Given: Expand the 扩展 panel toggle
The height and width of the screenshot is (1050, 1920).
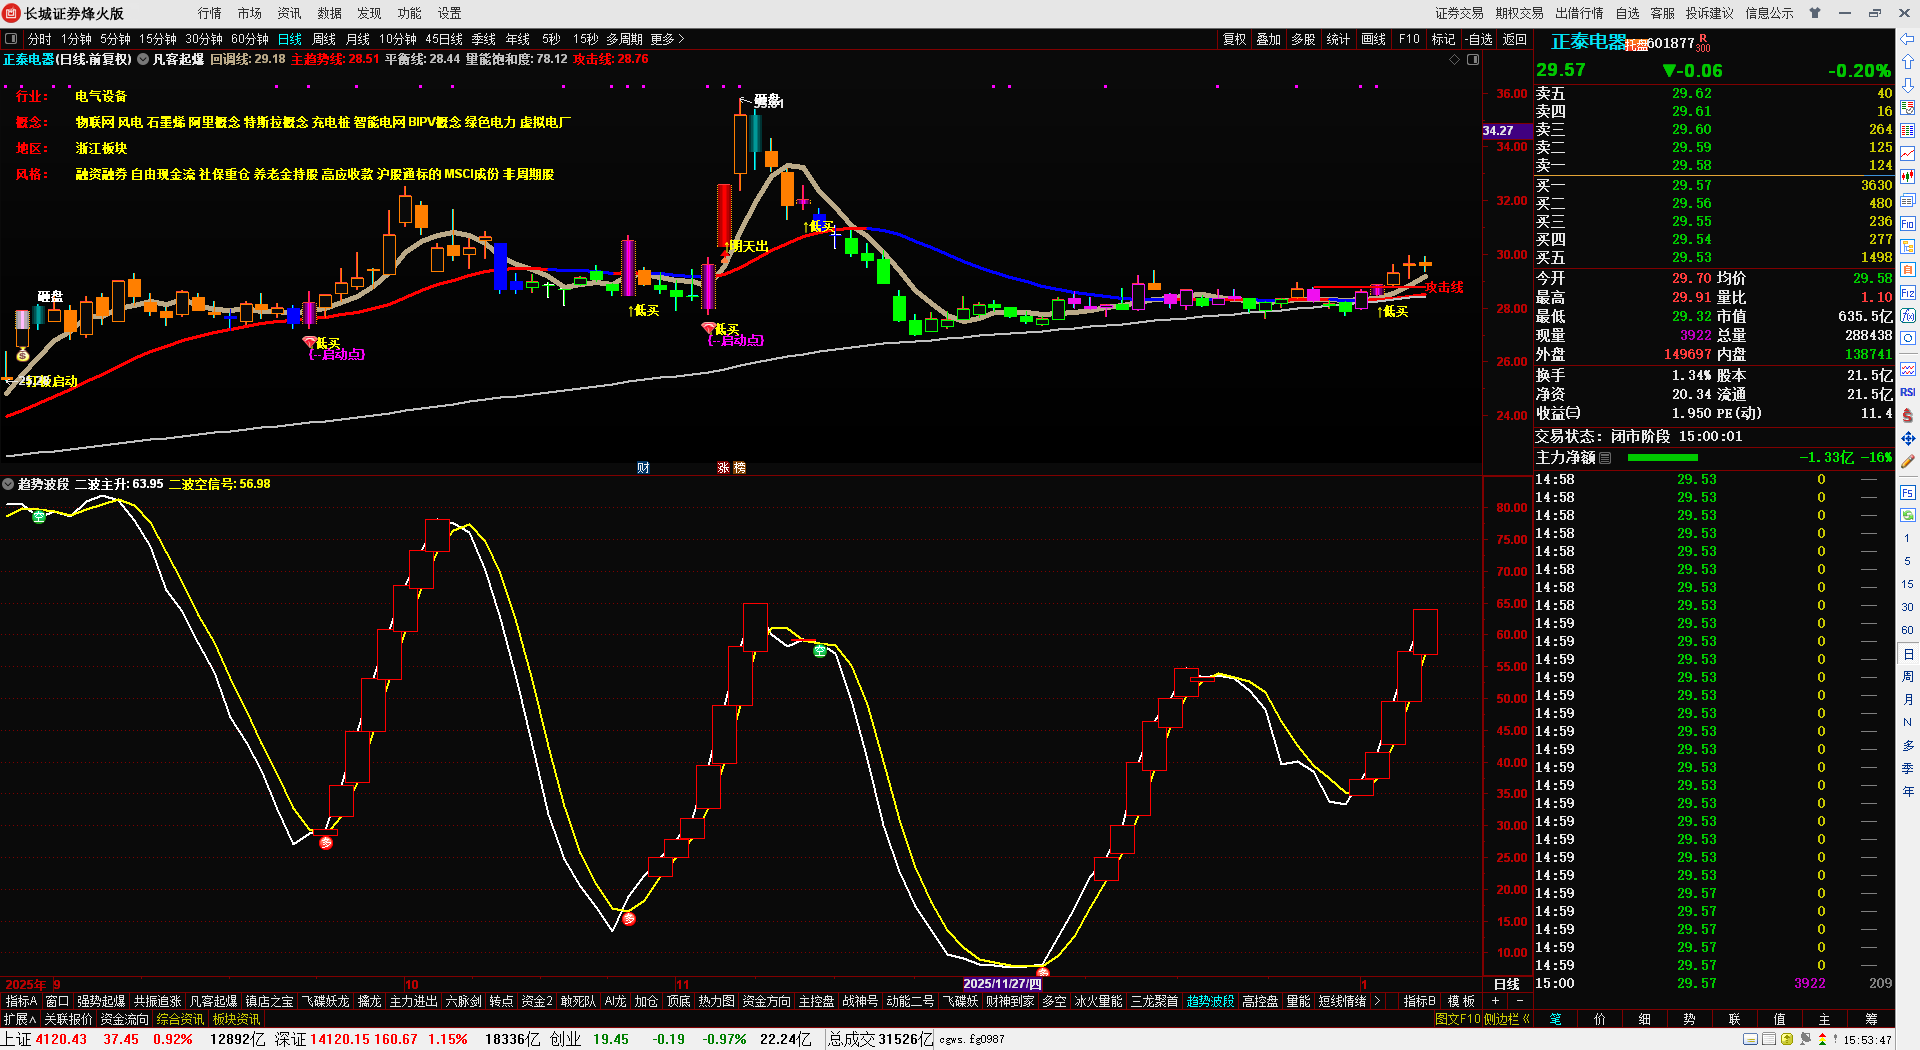Looking at the screenshot, I should (x=20, y=1019).
